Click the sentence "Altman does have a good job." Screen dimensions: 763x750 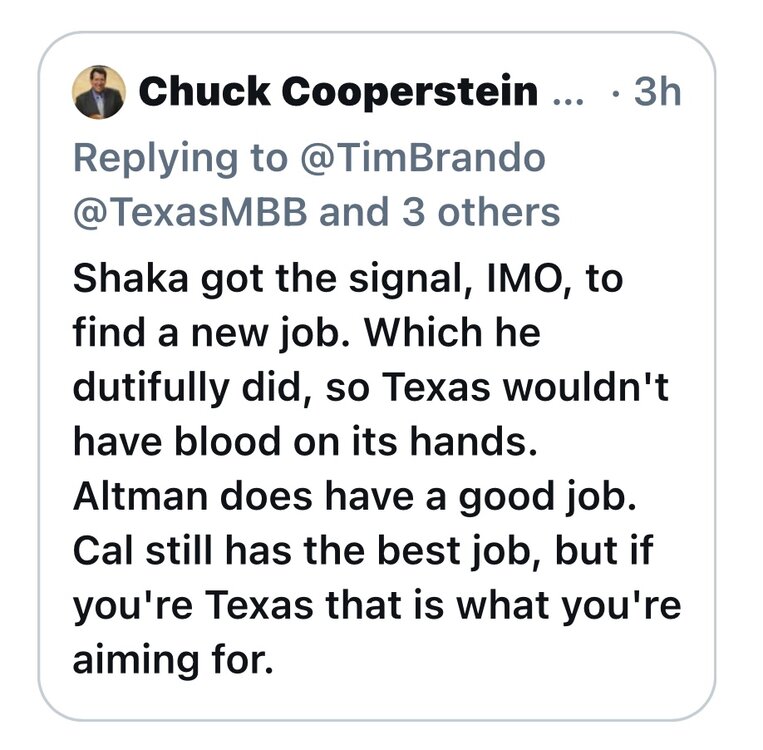pos(353,496)
